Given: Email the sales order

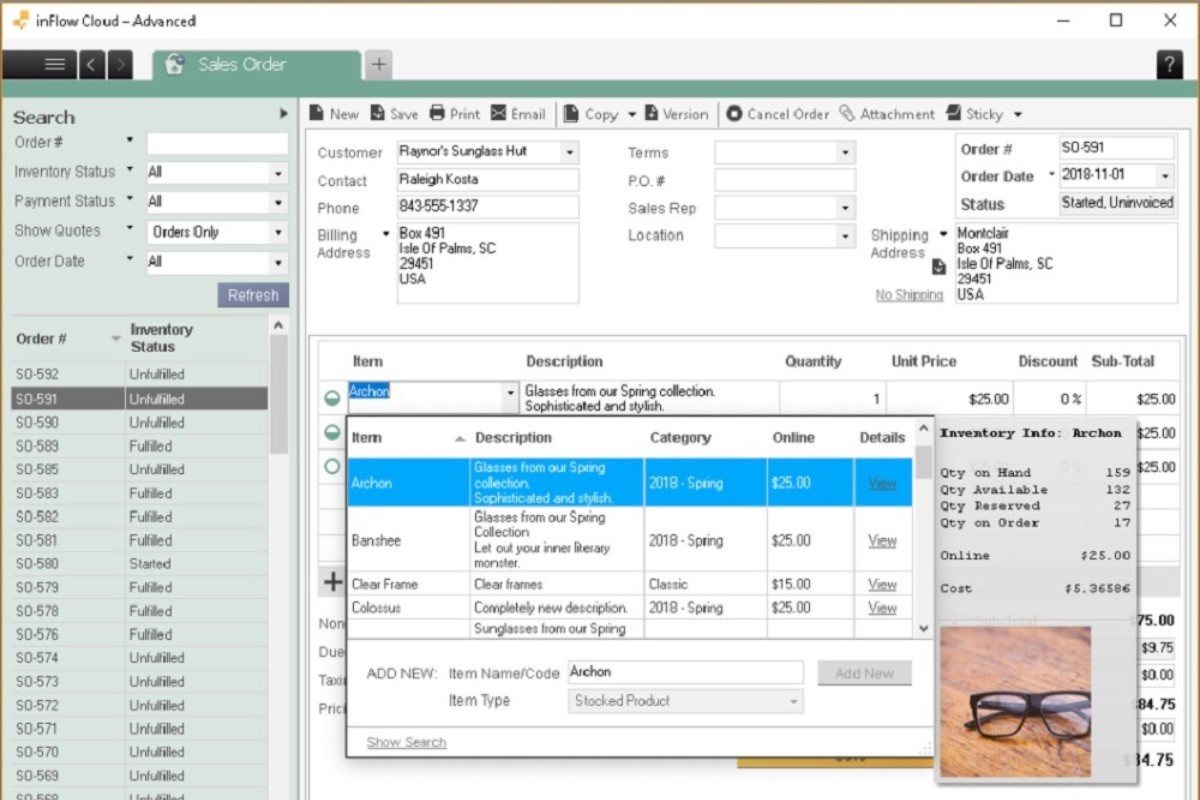Looking at the screenshot, I should [x=518, y=114].
